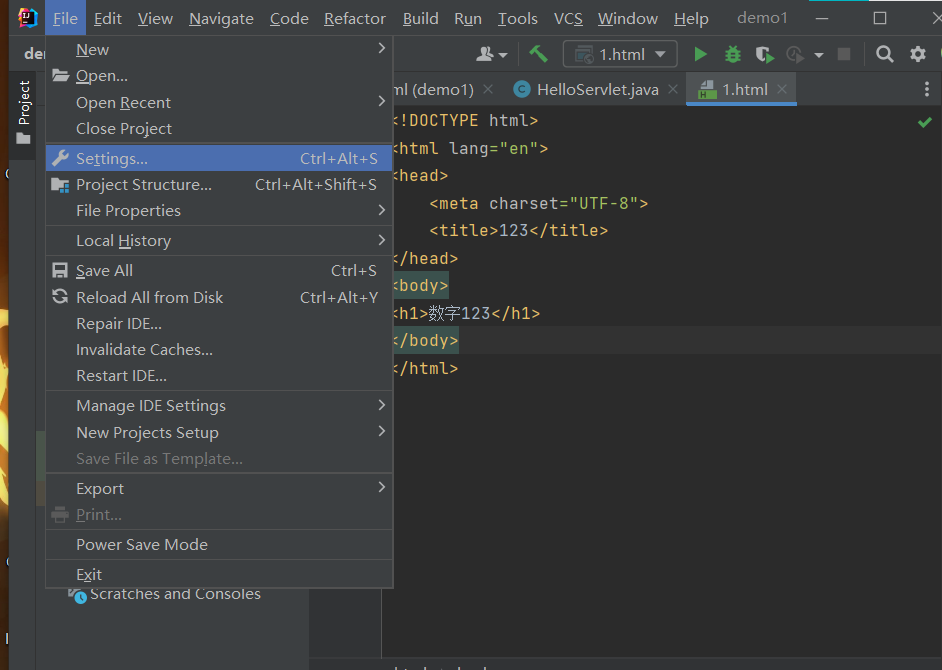Open the 1.html run configuration dropdown

[620, 54]
